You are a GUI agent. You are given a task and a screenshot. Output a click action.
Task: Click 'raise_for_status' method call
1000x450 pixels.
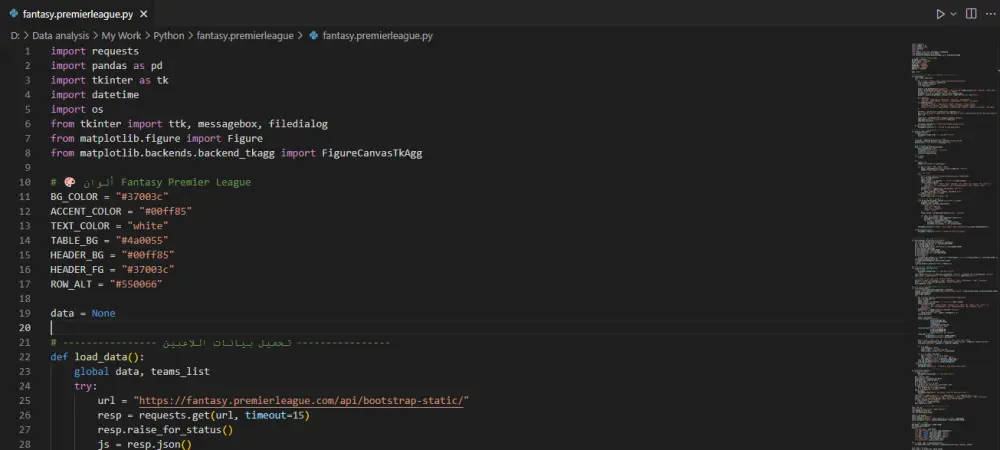pos(173,430)
